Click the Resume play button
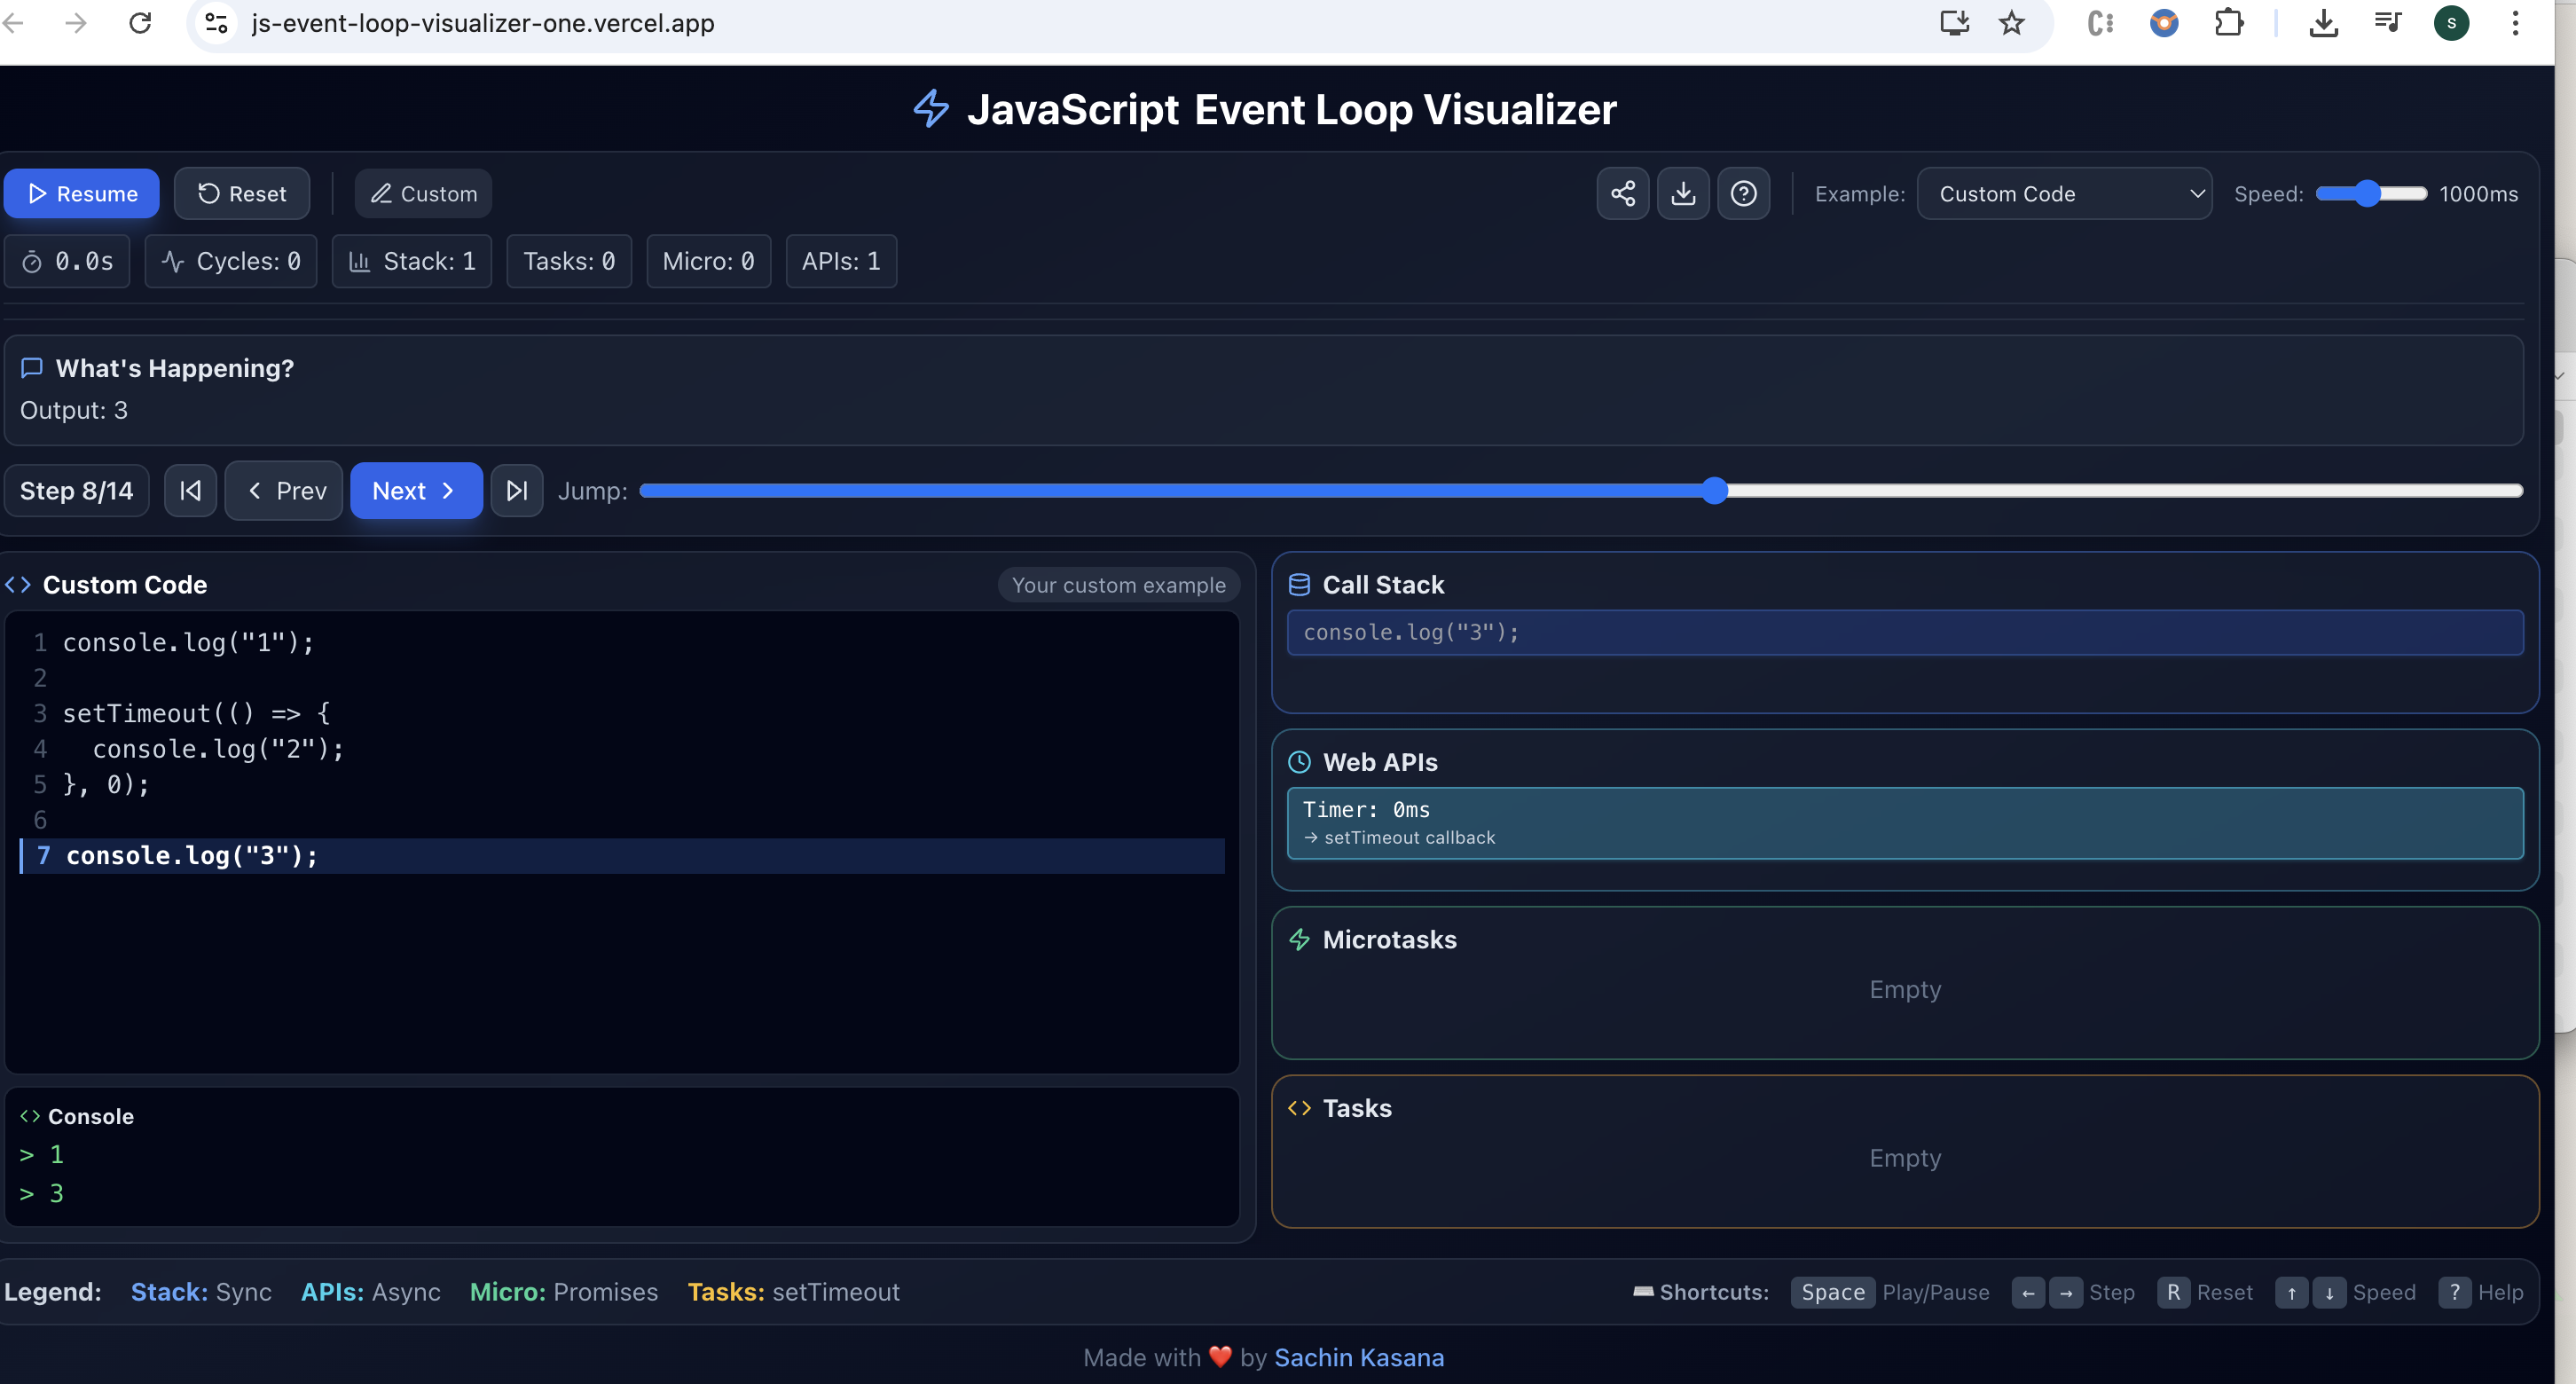Screen dimensions: 2576x1384 point(82,193)
